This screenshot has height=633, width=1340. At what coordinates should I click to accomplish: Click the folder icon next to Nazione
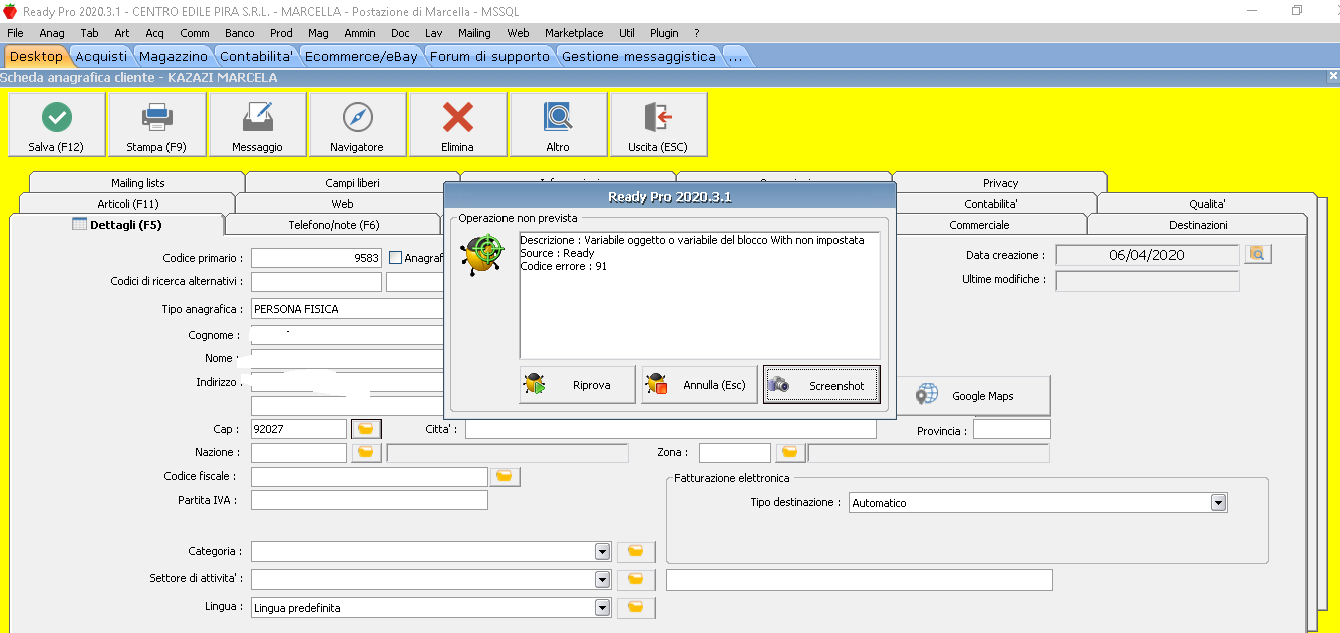tap(366, 453)
